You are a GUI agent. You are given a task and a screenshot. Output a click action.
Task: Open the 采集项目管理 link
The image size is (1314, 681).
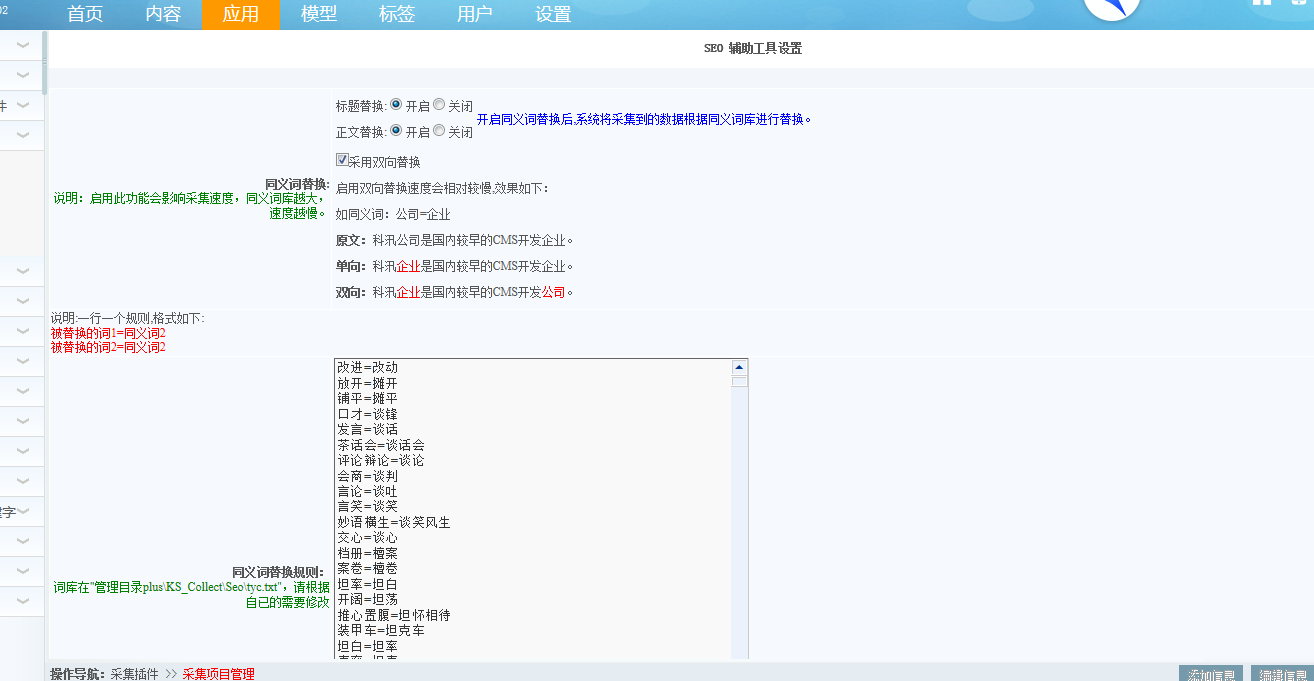click(221, 674)
